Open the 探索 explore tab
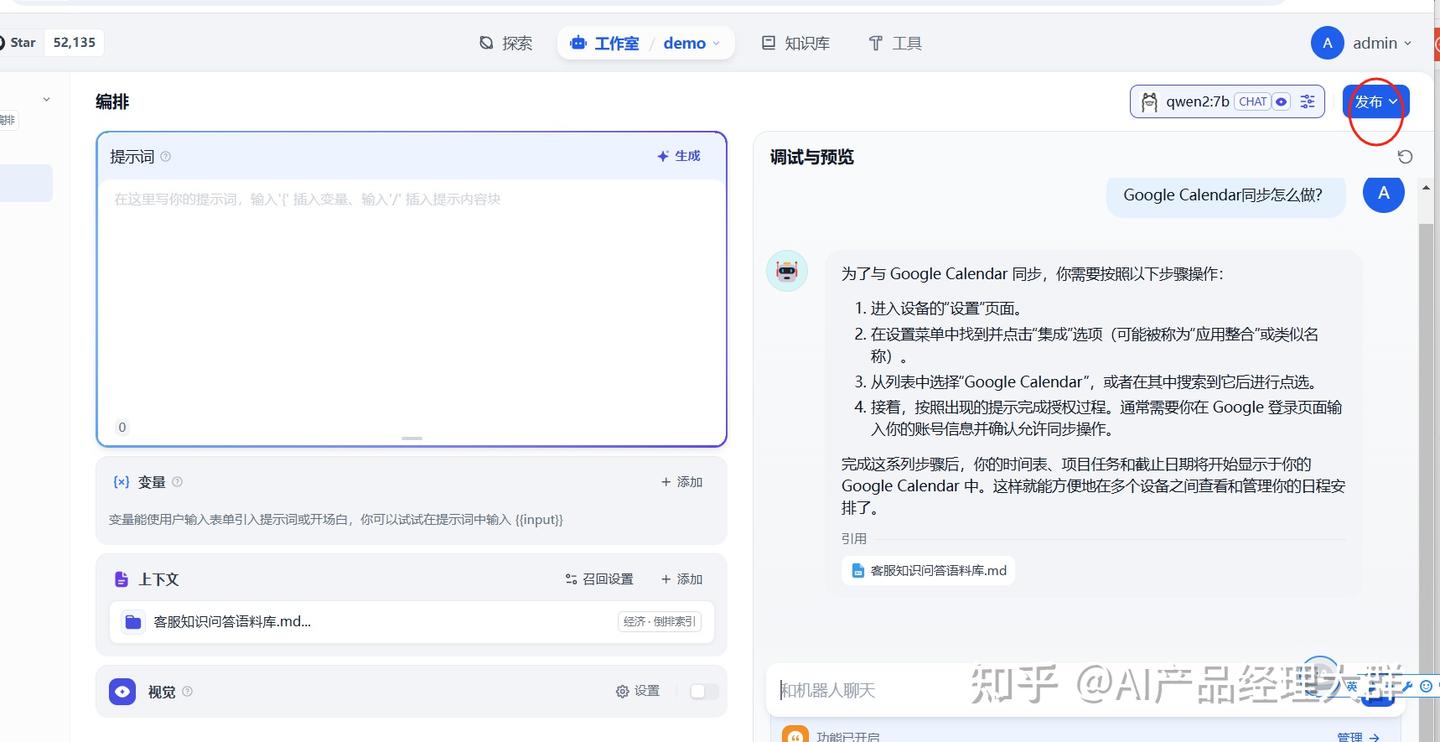1440x742 pixels. tap(506, 43)
